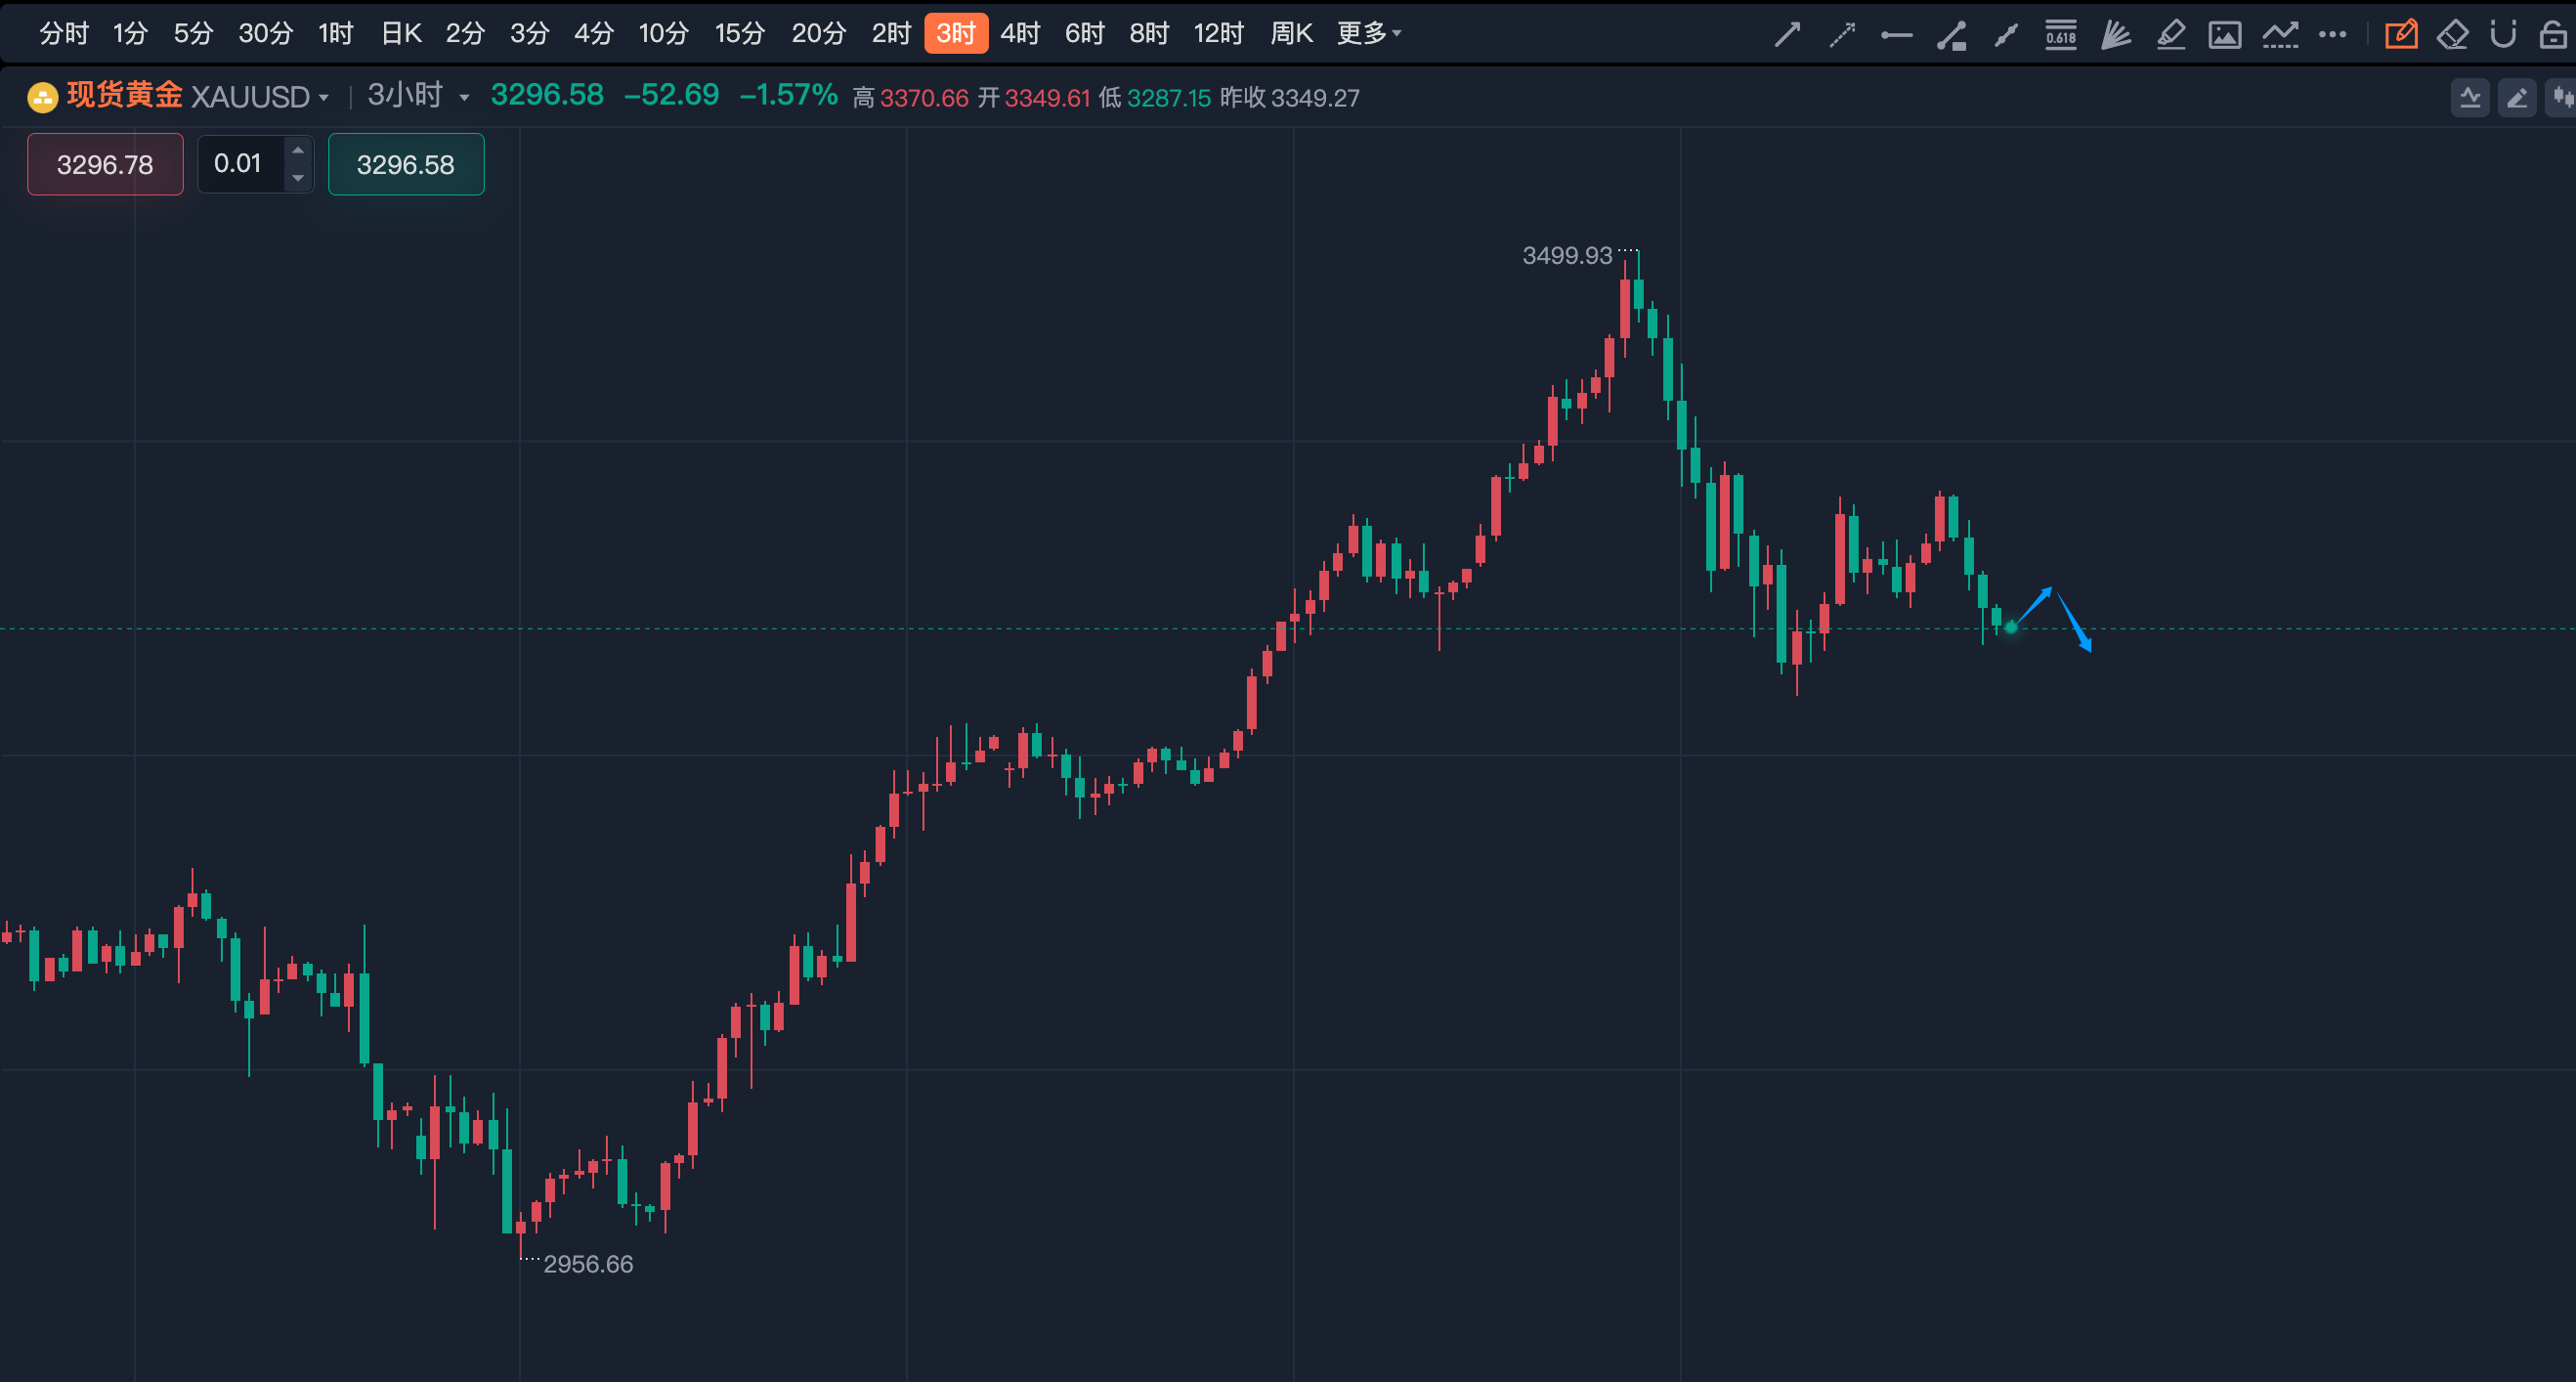
Task: Expand the XAUUSD symbol selector
Action: pyautogui.click(x=259, y=97)
